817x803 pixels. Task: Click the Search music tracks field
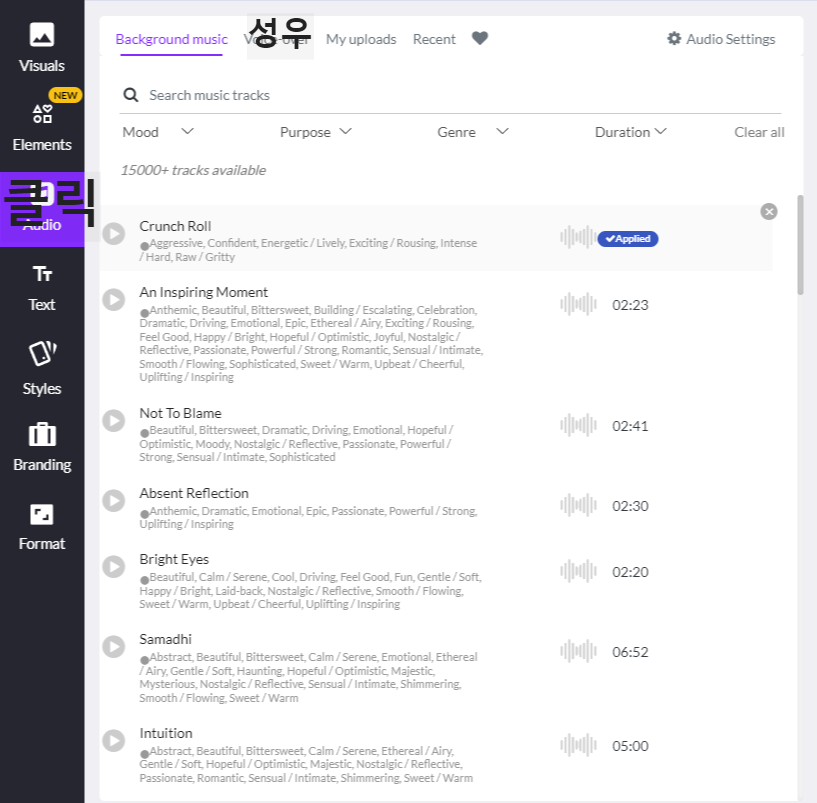(450, 95)
